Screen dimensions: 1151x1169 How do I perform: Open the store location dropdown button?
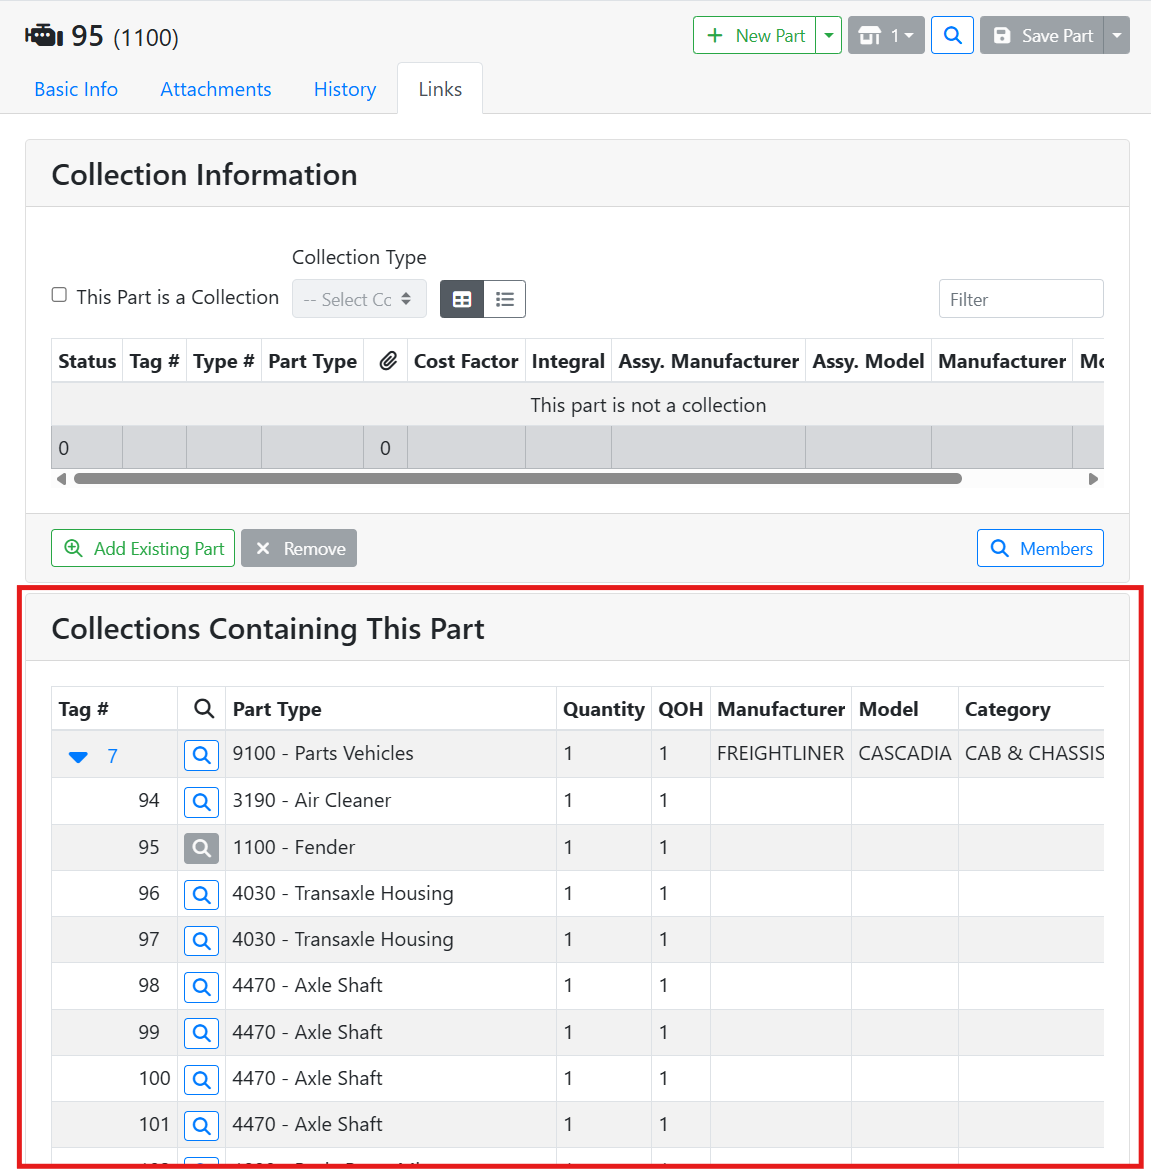pos(886,36)
